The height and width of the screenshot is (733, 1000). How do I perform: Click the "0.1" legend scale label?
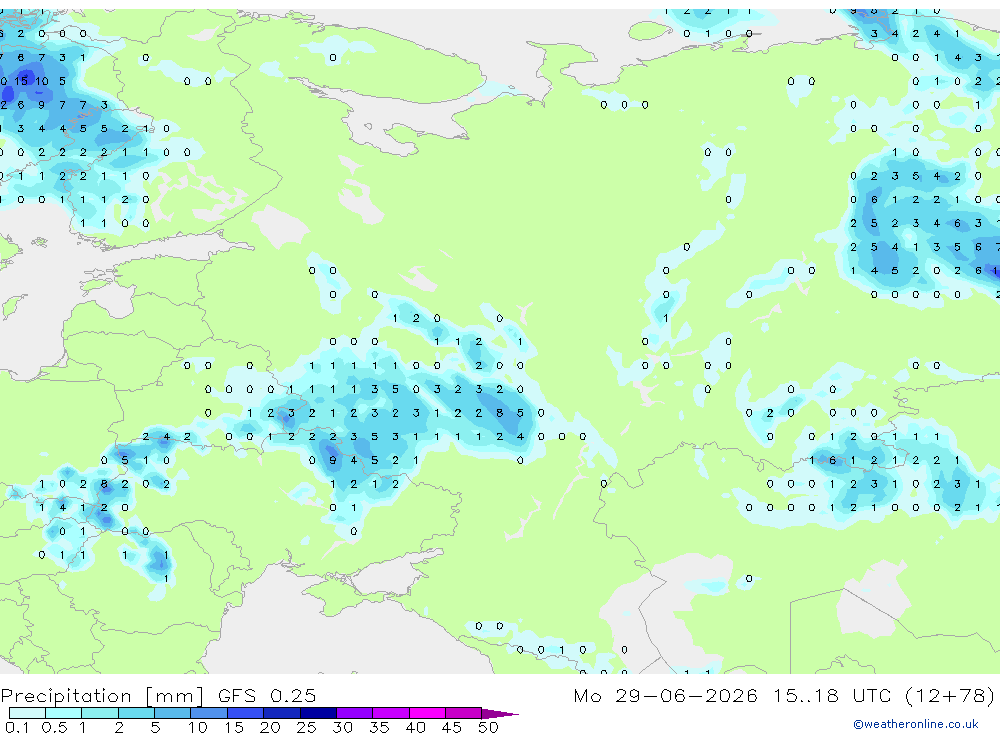(17, 727)
